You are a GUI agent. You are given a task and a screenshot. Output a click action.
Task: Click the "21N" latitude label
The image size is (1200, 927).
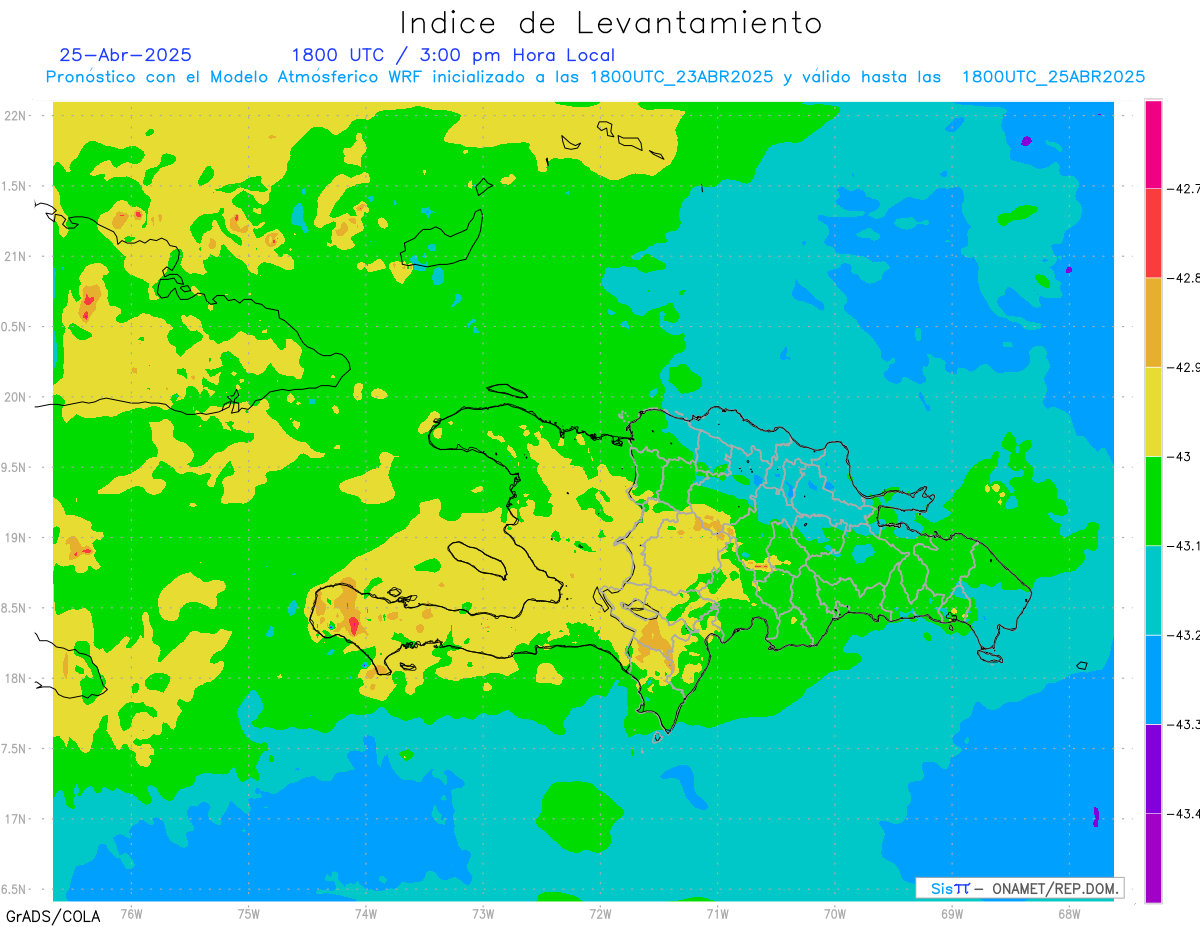click(15, 257)
